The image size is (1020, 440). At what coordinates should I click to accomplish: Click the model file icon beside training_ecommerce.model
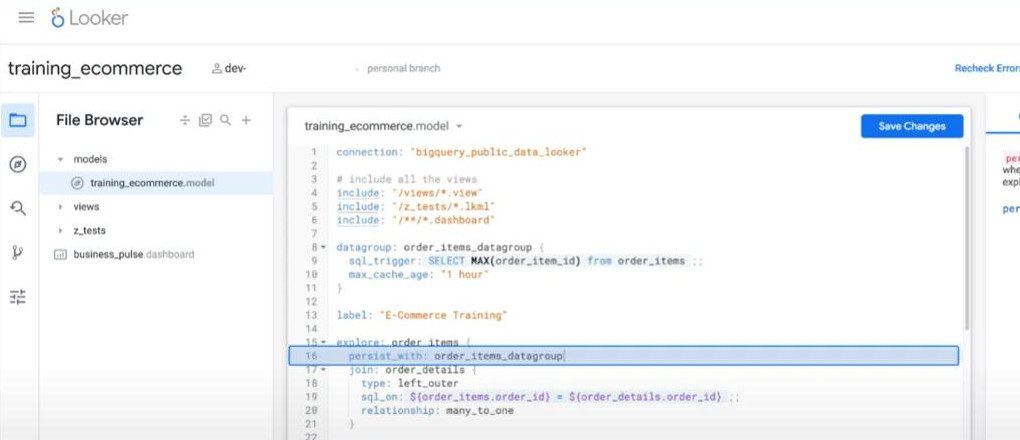coord(77,183)
